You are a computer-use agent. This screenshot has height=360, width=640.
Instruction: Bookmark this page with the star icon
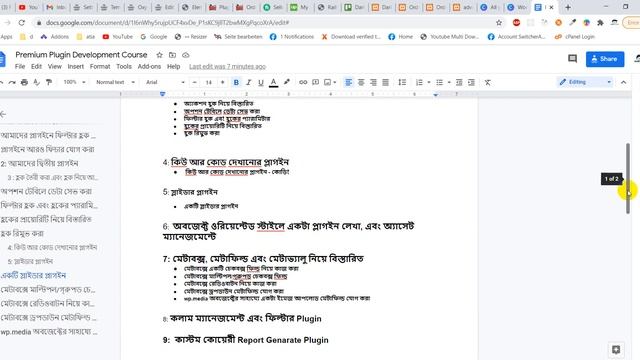pyautogui.click(x=499, y=23)
